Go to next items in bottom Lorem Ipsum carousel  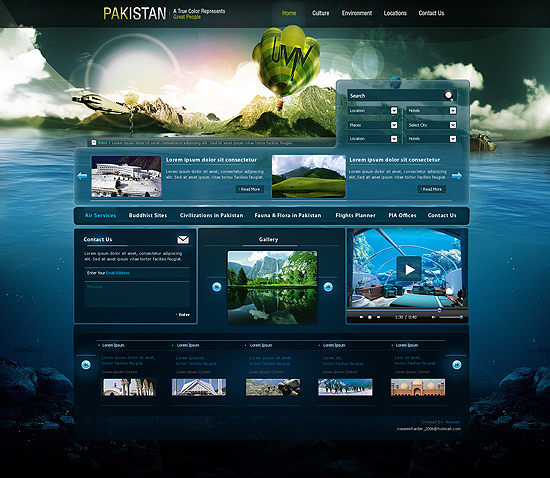[x=456, y=365]
